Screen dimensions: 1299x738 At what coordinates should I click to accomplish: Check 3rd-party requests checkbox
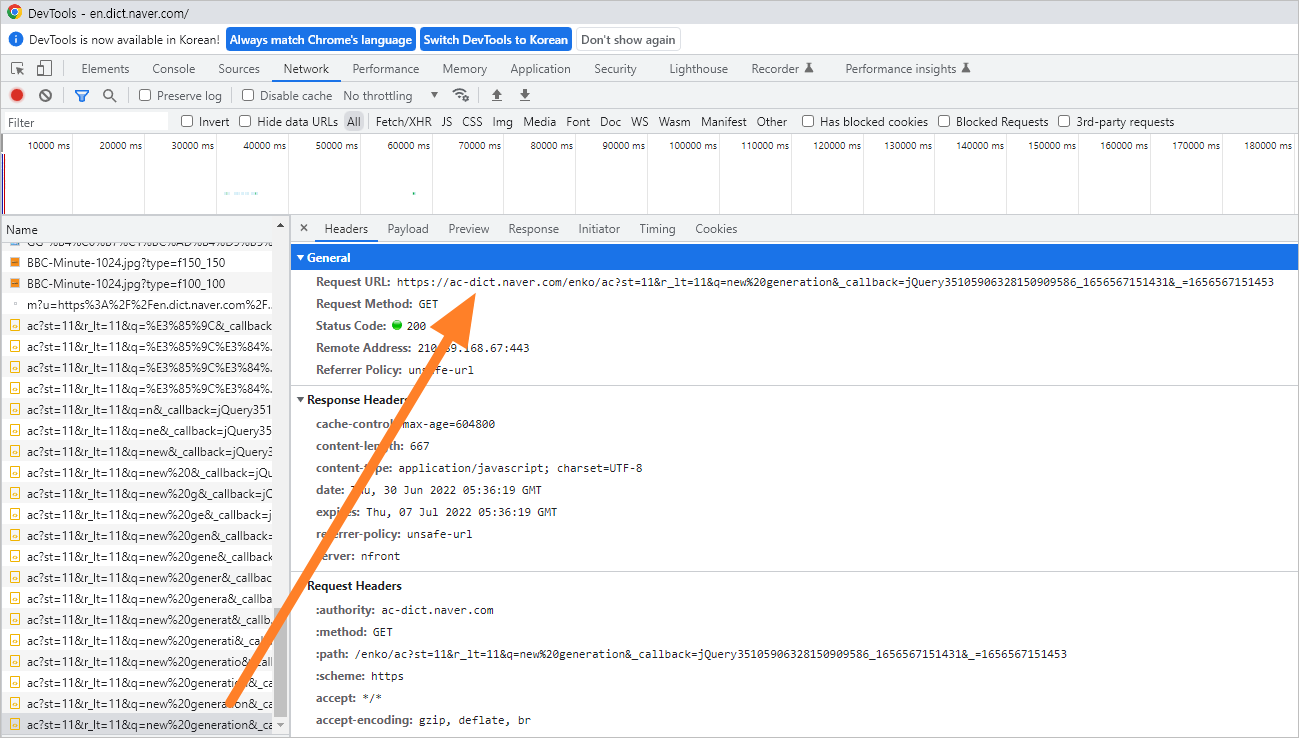coord(1064,121)
